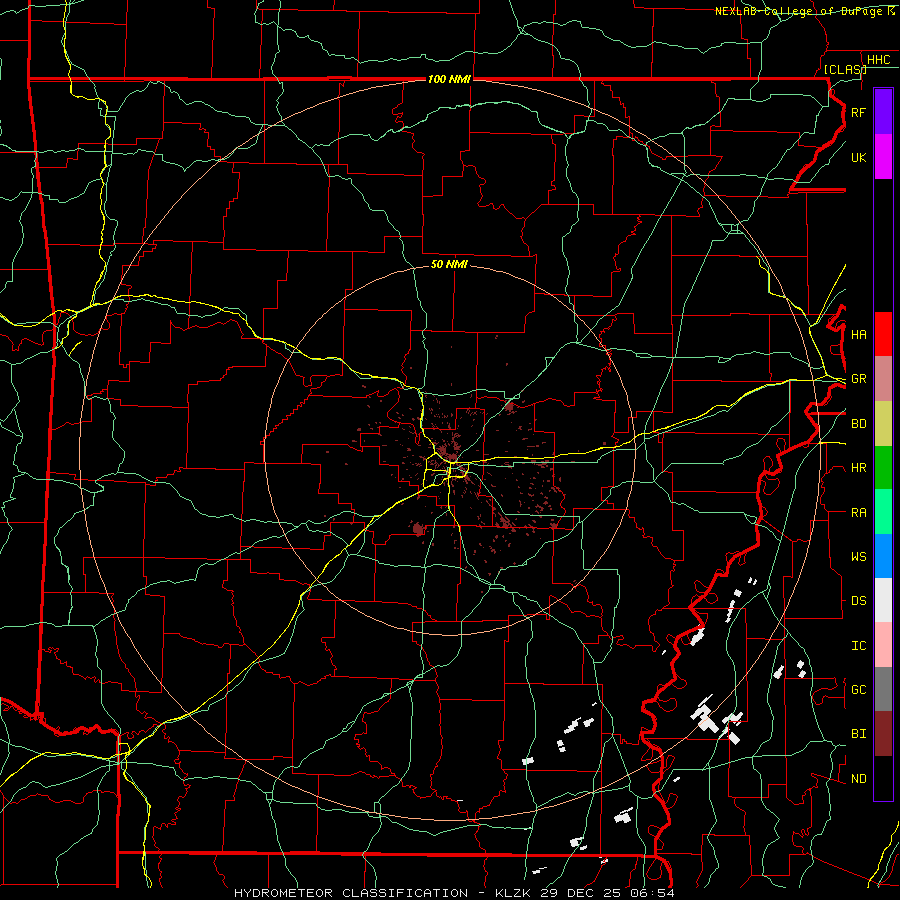Click the KLZK radar site identifier
The height and width of the screenshot is (900, 900).
click(x=513, y=893)
